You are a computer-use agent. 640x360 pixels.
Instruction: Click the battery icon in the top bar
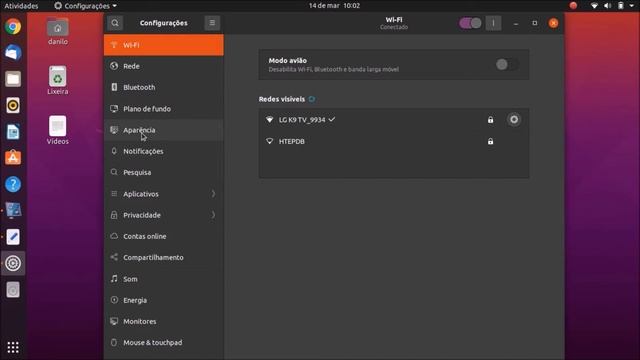[x=620, y=6]
